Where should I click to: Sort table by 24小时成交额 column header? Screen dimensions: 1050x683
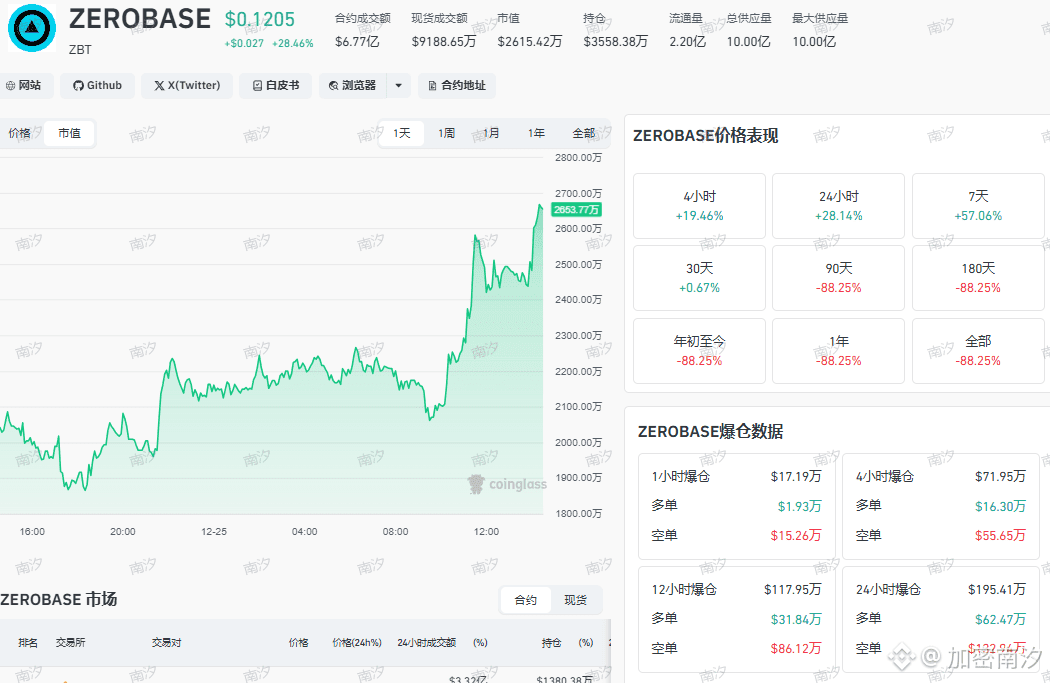coord(427,643)
